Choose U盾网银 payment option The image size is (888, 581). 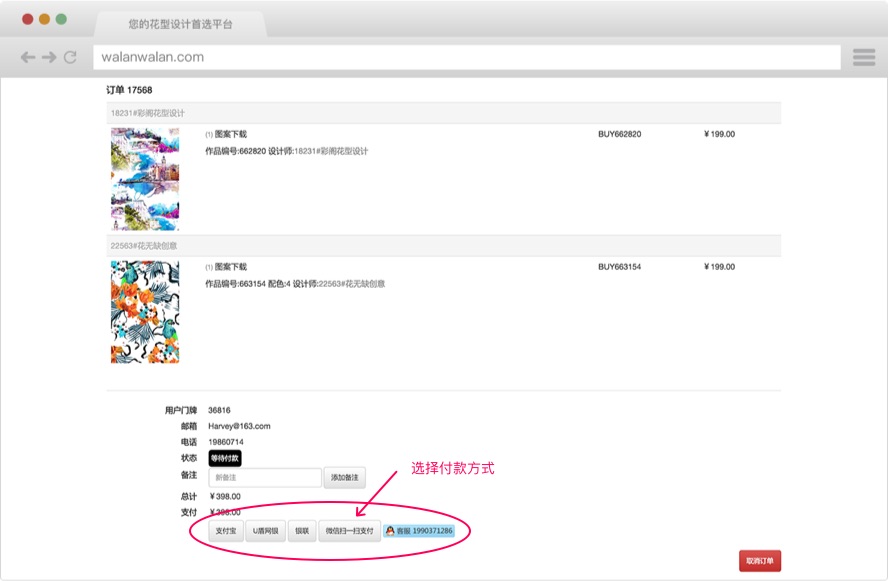point(266,531)
